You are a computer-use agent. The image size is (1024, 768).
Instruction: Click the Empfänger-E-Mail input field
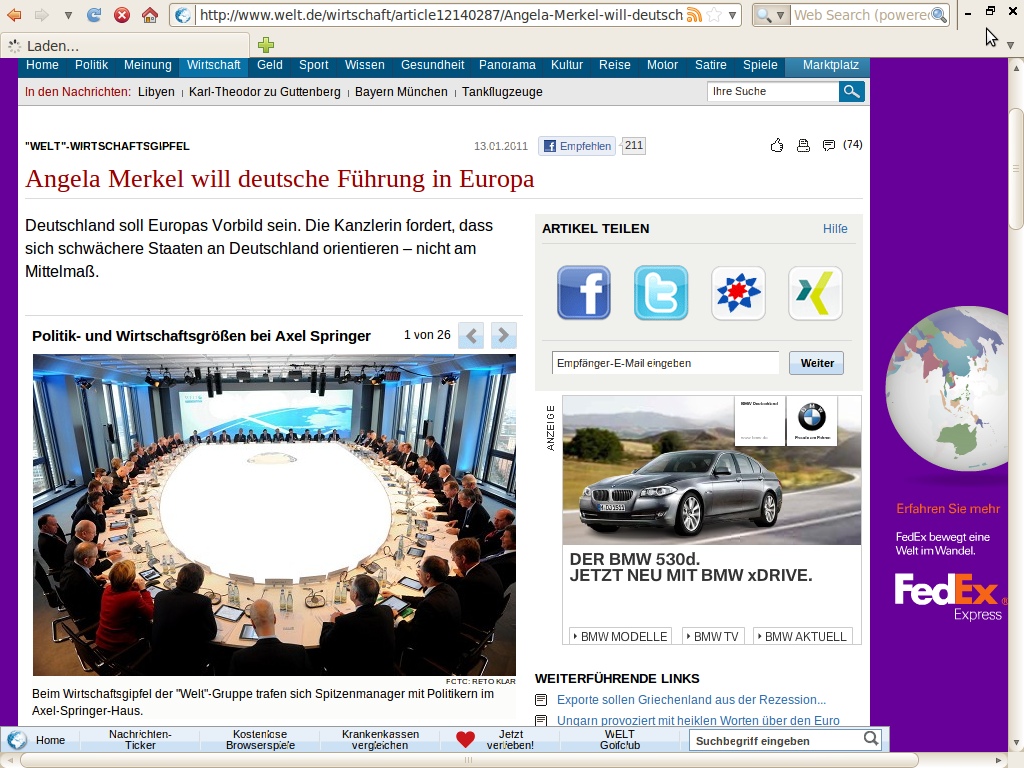tap(665, 363)
